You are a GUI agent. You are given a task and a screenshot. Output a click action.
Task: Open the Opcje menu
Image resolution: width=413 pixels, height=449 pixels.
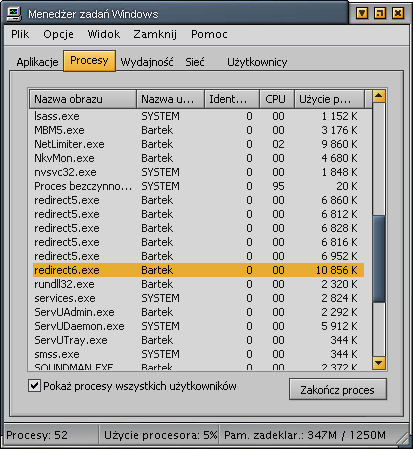(x=58, y=34)
